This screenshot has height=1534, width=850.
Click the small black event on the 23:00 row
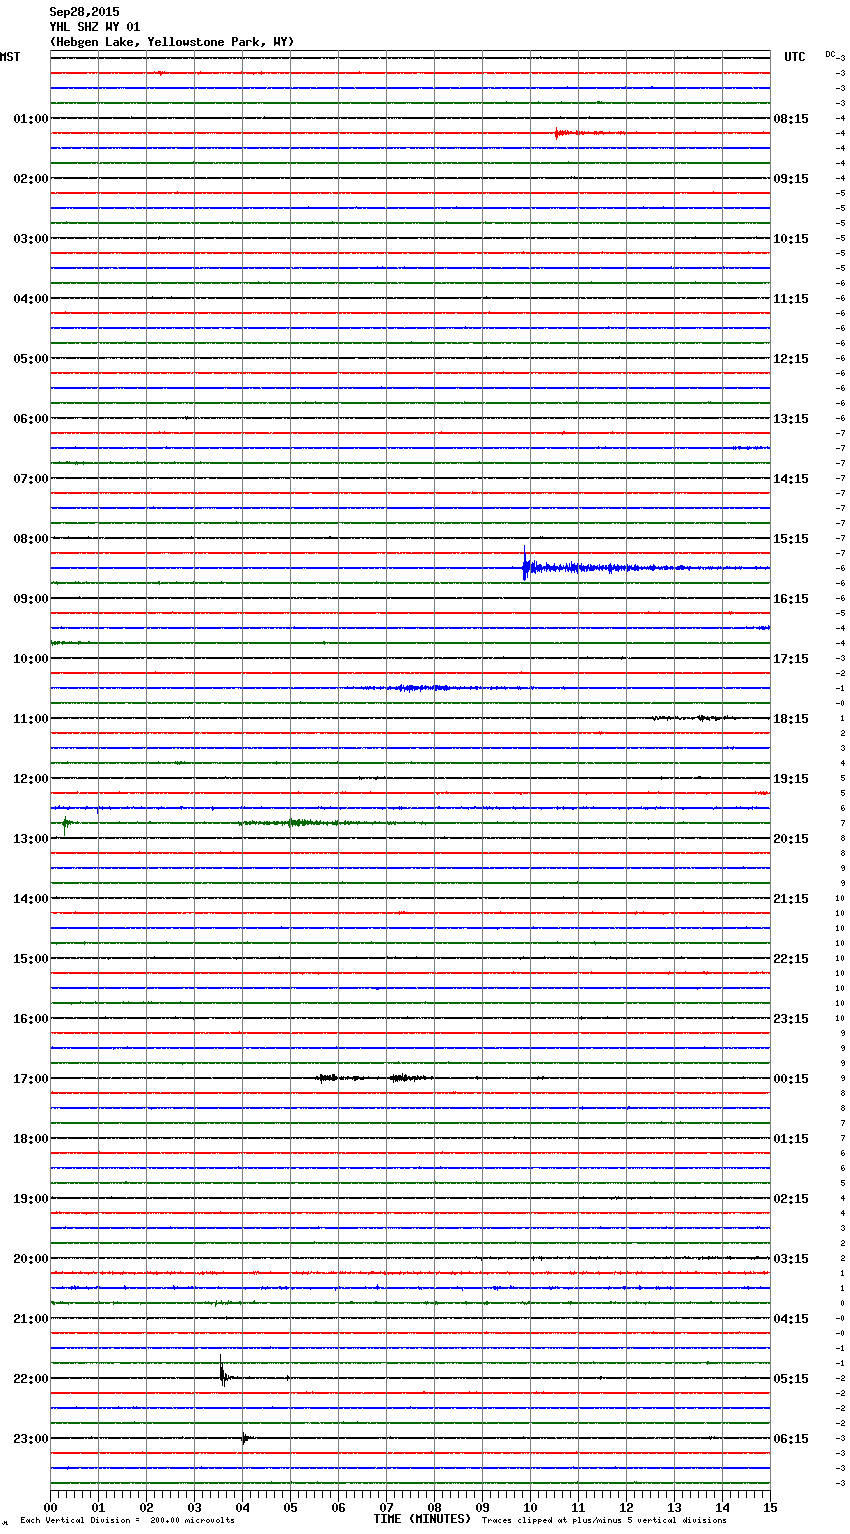pyautogui.click(x=245, y=1438)
